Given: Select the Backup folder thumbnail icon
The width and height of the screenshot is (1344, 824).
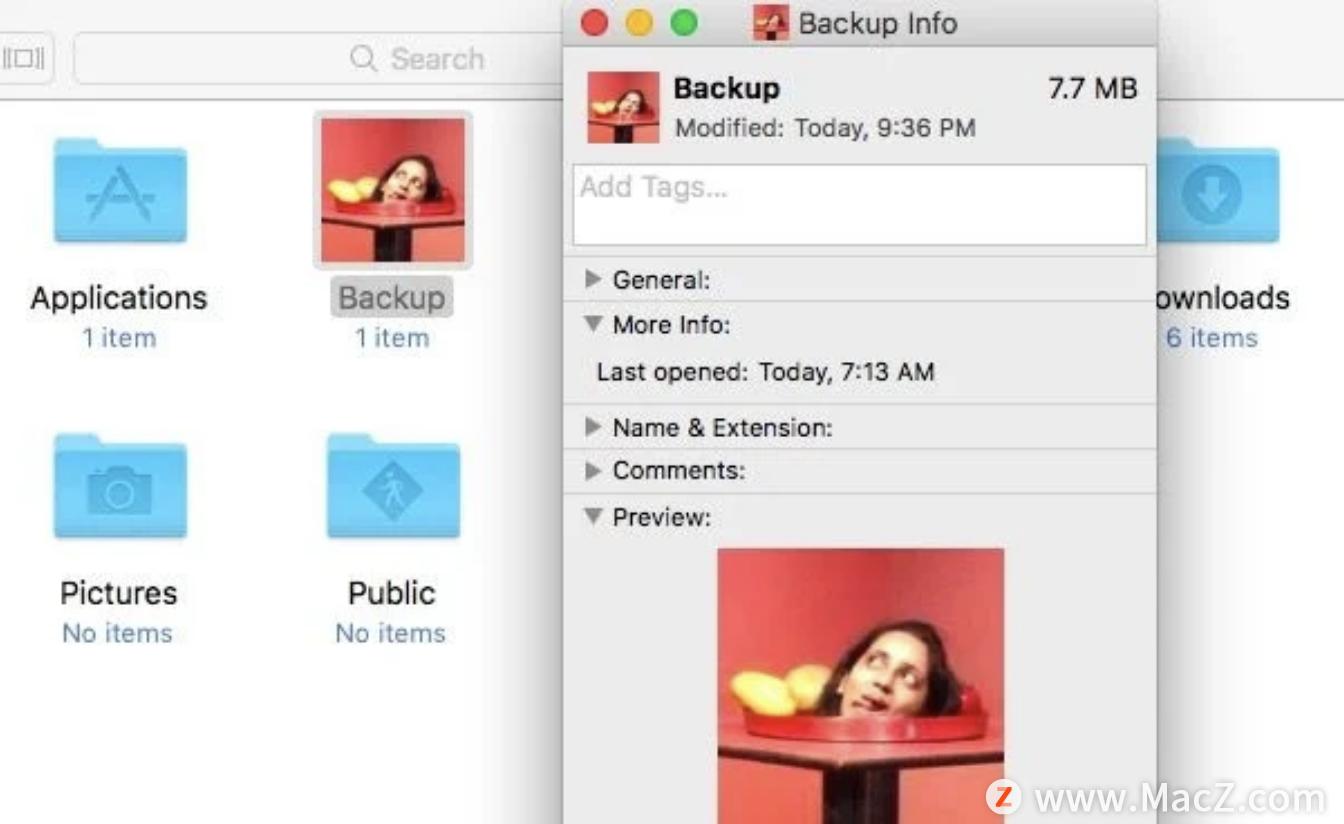Looking at the screenshot, I should pyautogui.click(x=392, y=190).
